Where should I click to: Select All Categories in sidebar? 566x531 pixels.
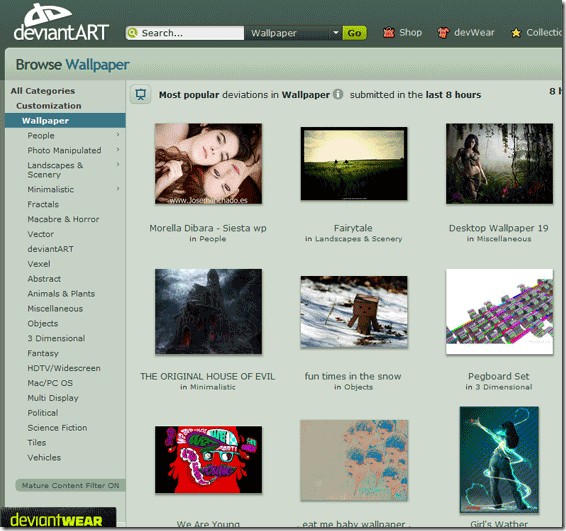point(43,91)
